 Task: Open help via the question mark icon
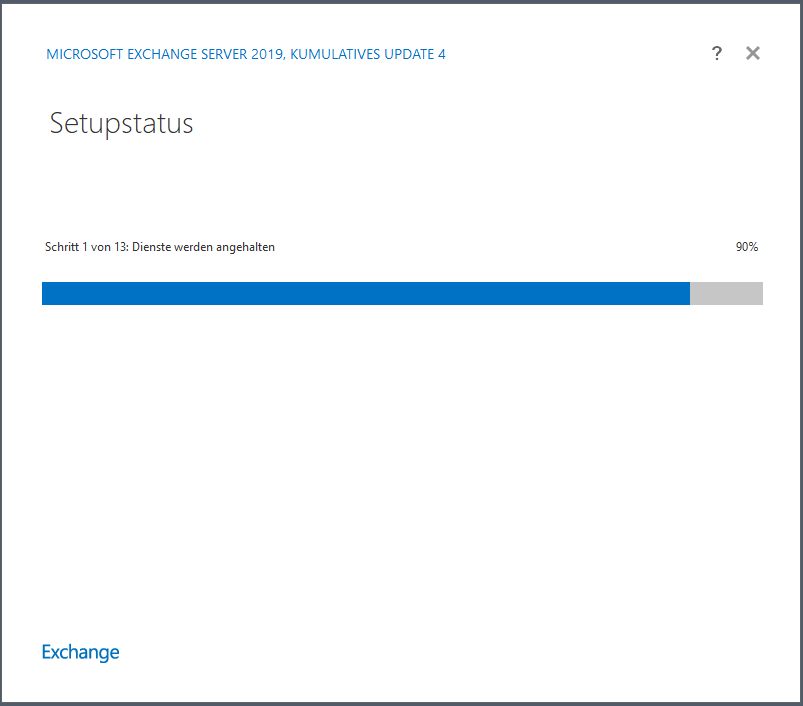716,53
